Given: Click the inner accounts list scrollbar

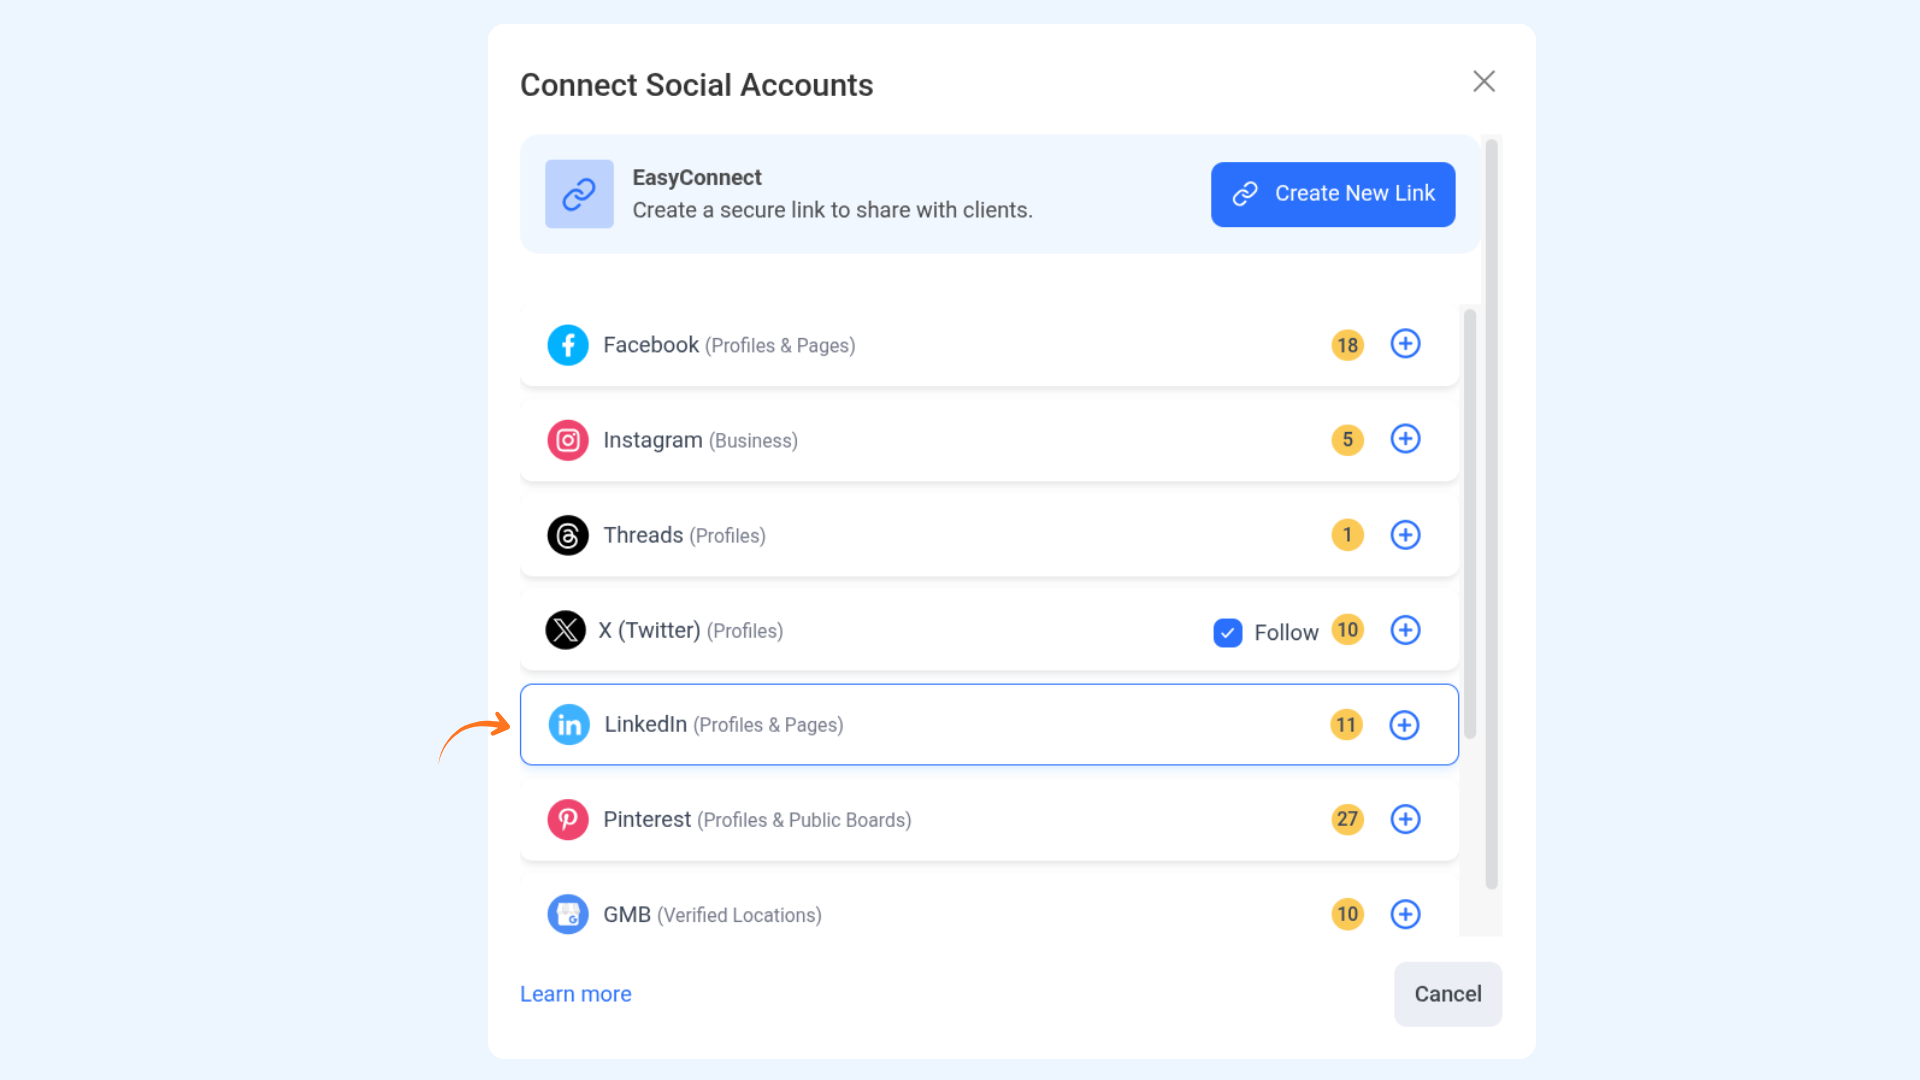Looking at the screenshot, I should pos(1469,523).
